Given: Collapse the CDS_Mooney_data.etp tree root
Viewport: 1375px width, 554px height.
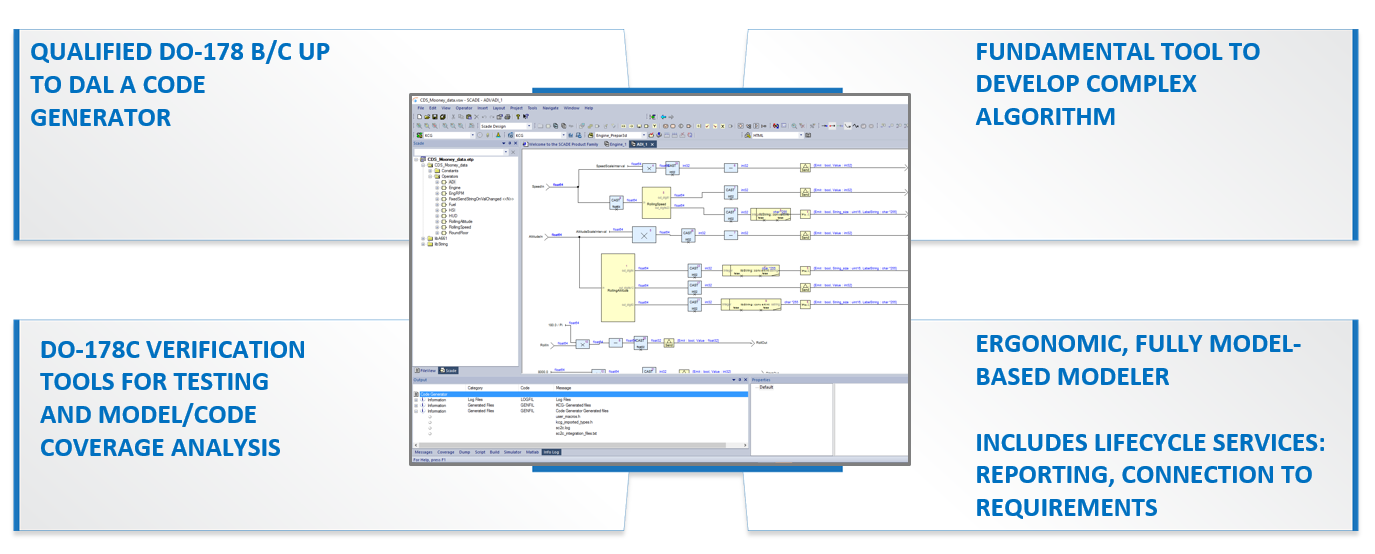Looking at the screenshot, I should coord(416,159).
